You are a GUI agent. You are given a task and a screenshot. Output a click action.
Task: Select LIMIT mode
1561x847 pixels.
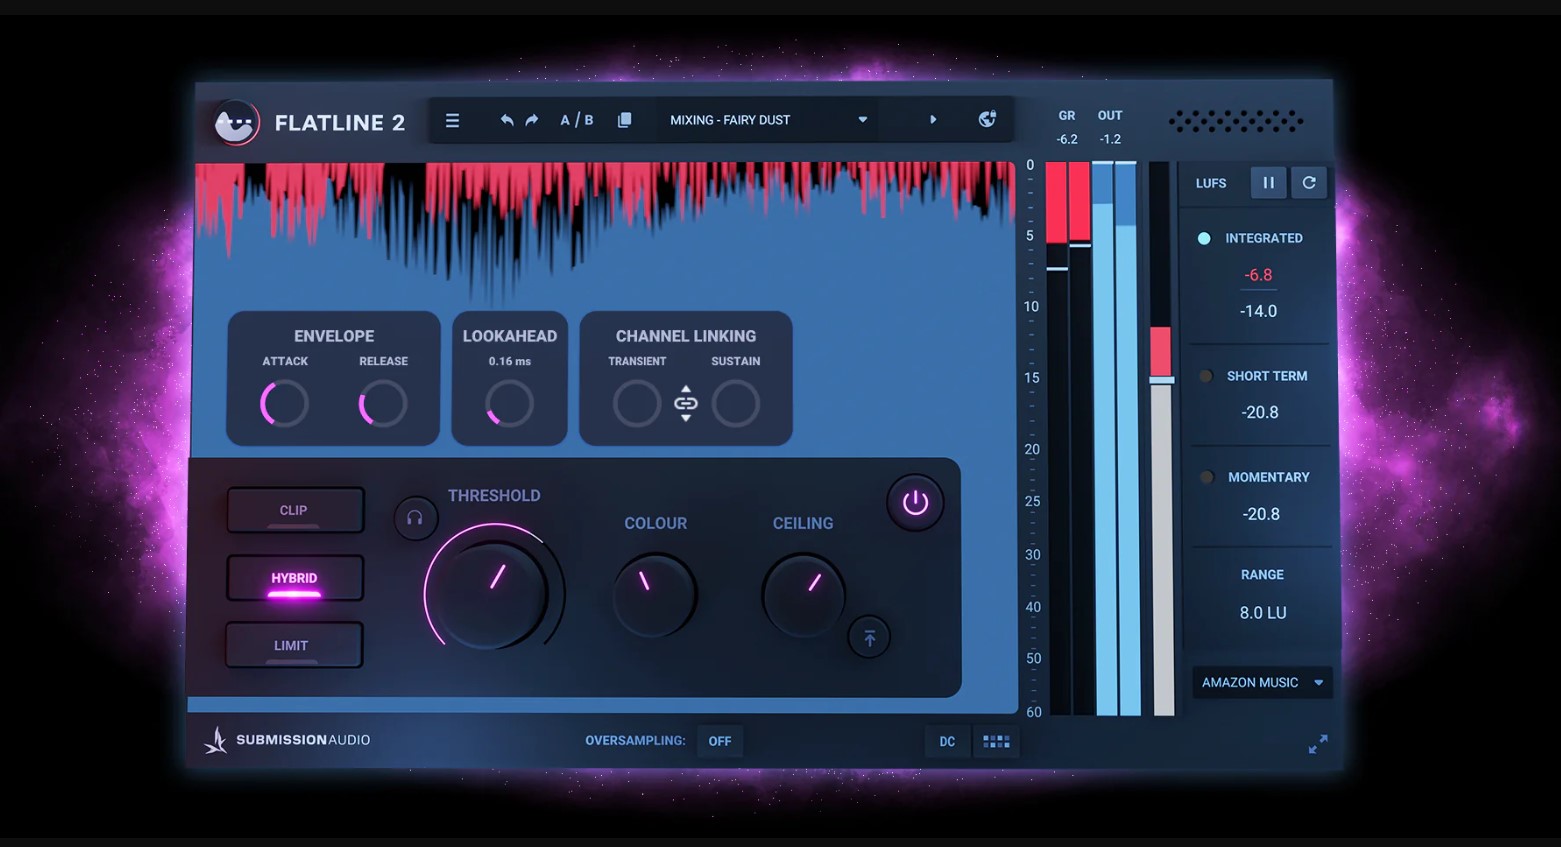coord(292,645)
